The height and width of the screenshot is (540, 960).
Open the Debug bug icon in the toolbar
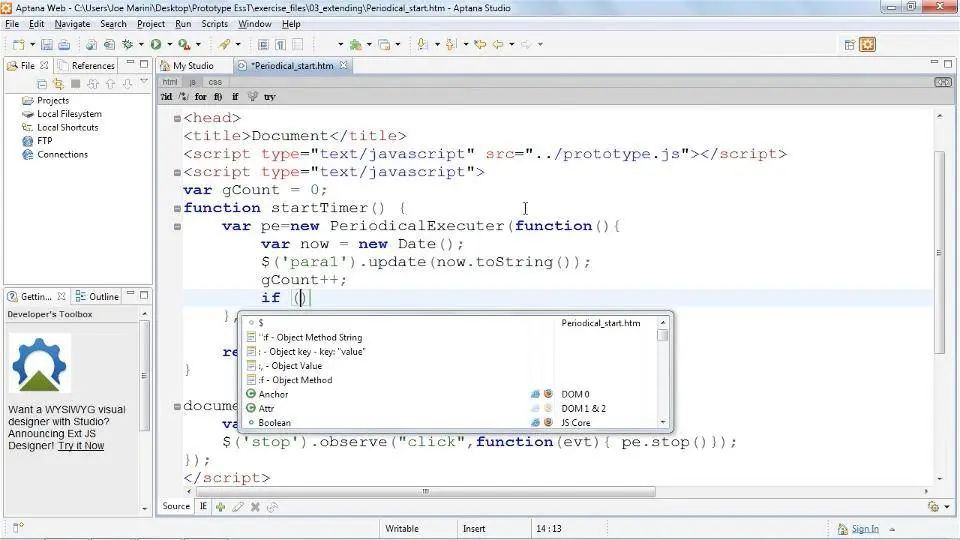point(127,44)
